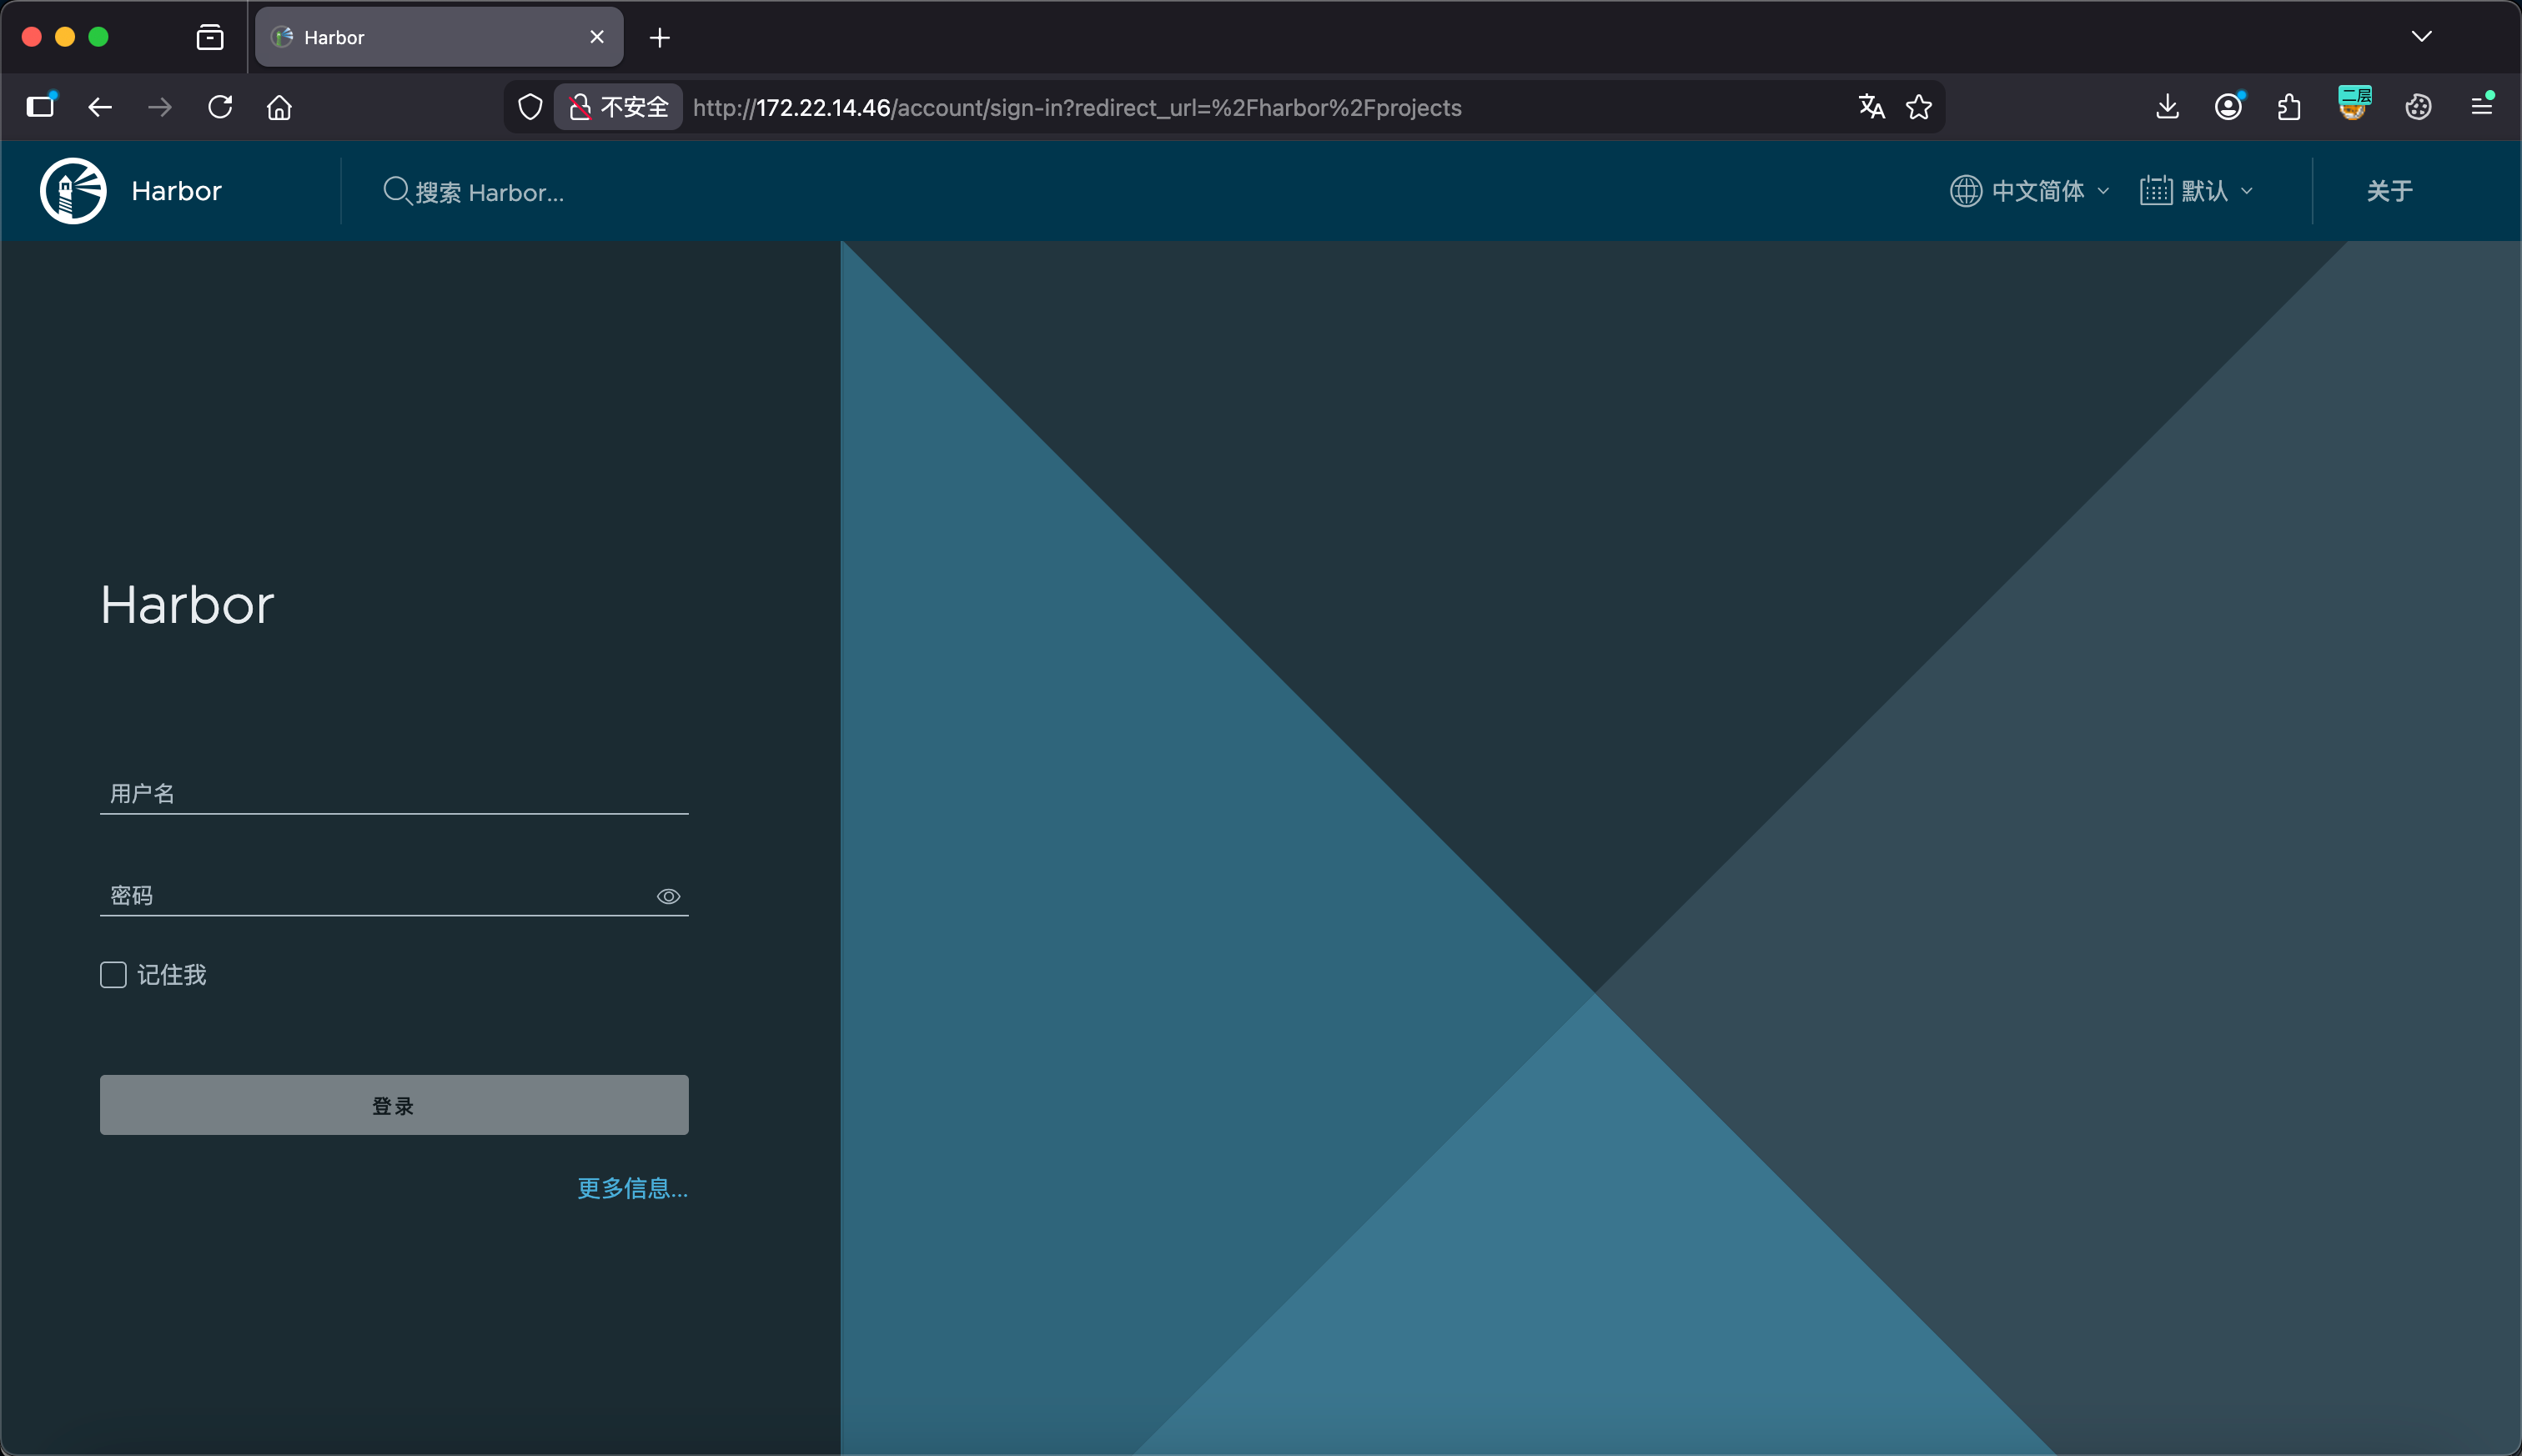2522x1456 pixels.
Task: Click the 登录 login button
Action: tap(394, 1105)
